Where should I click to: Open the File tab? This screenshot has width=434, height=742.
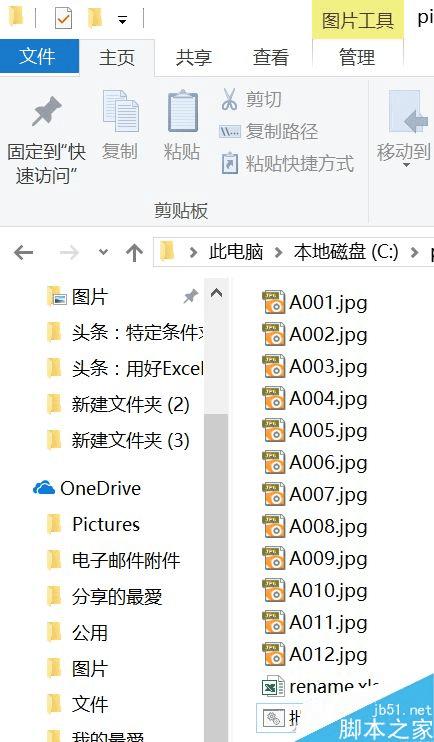pos(39,56)
